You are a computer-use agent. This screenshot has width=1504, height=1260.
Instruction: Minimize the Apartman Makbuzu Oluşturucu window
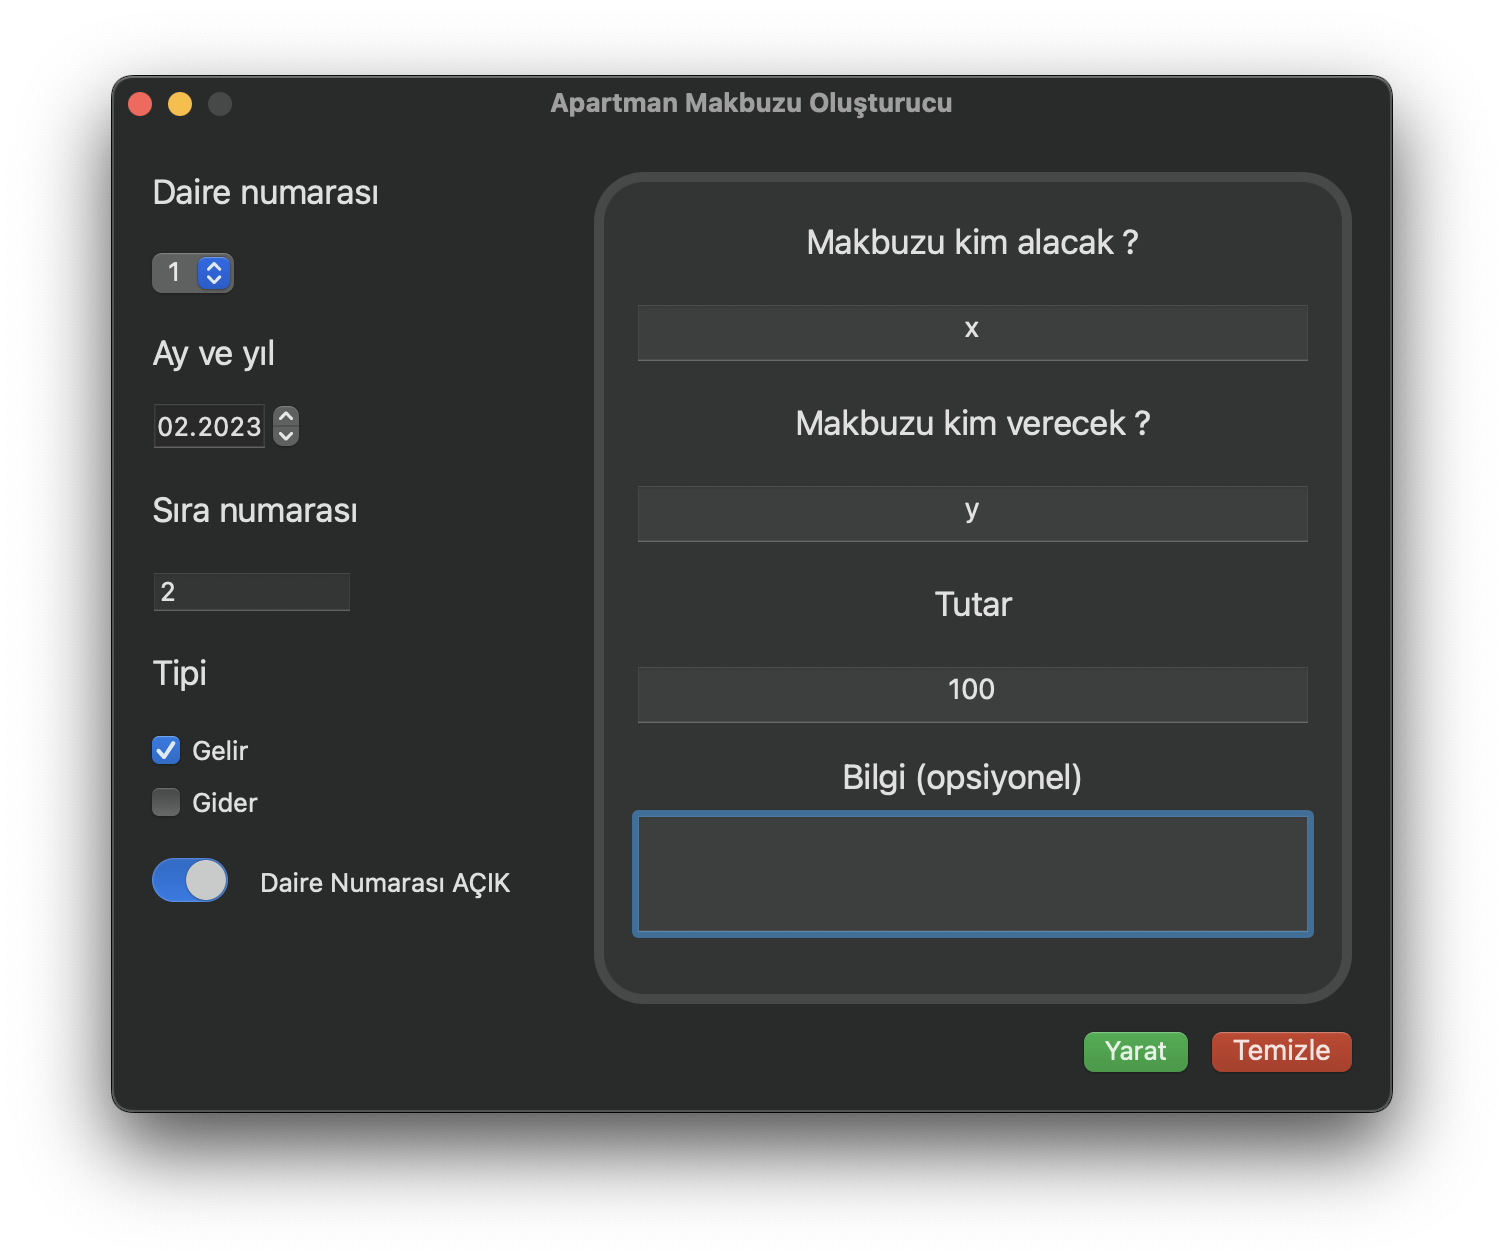(179, 103)
